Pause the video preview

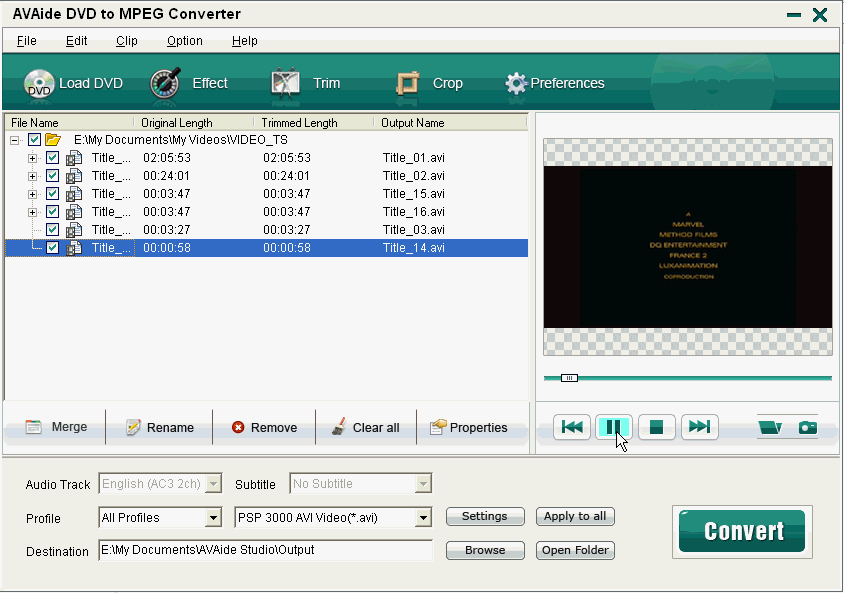[x=614, y=427]
